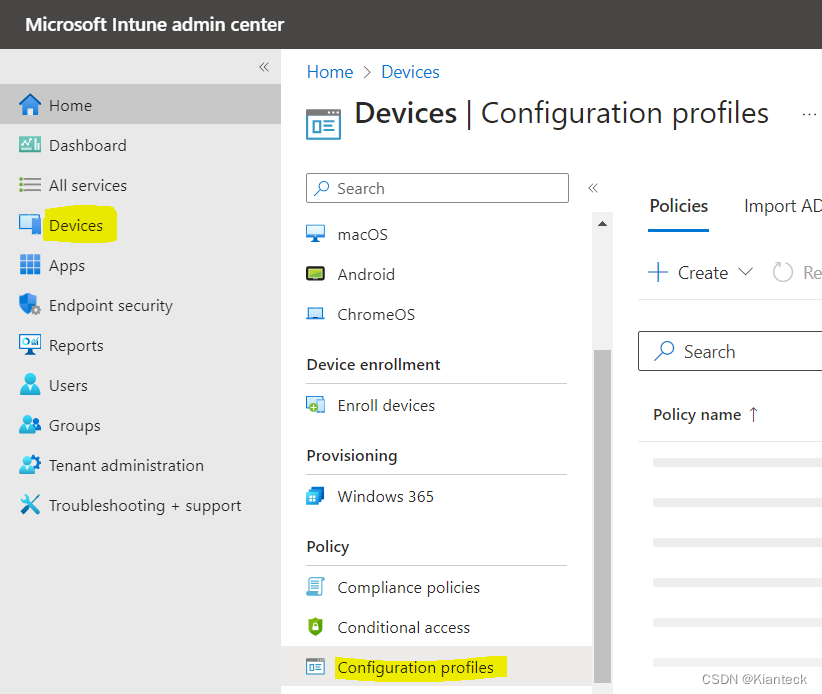Collapse the main left navigation sidebar
822x694 pixels.
pos(264,67)
